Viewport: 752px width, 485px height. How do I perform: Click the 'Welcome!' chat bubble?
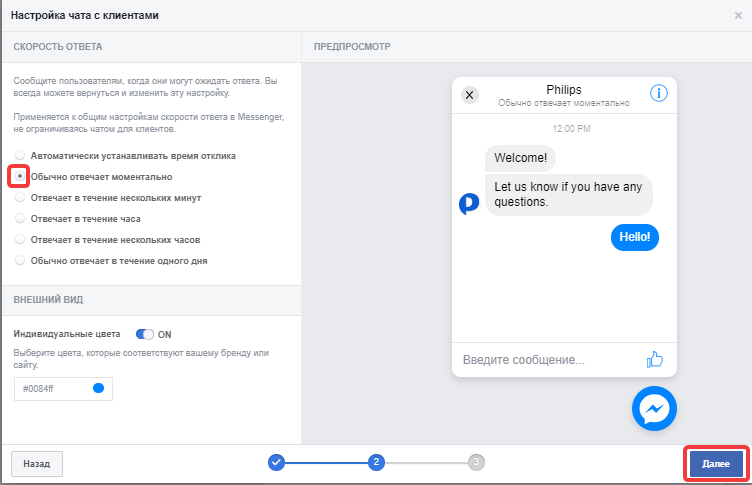(520, 158)
